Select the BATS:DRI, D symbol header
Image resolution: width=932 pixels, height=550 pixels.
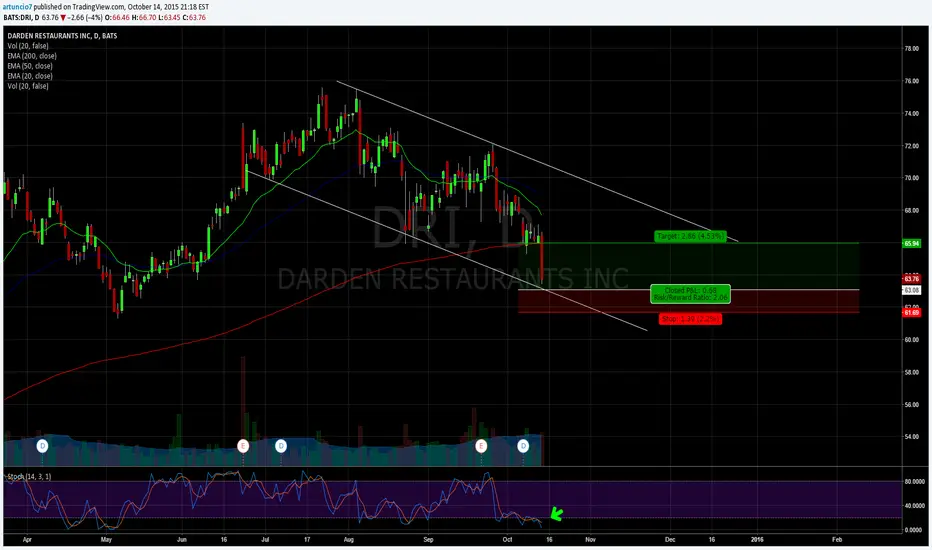click(x=21, y=17)
